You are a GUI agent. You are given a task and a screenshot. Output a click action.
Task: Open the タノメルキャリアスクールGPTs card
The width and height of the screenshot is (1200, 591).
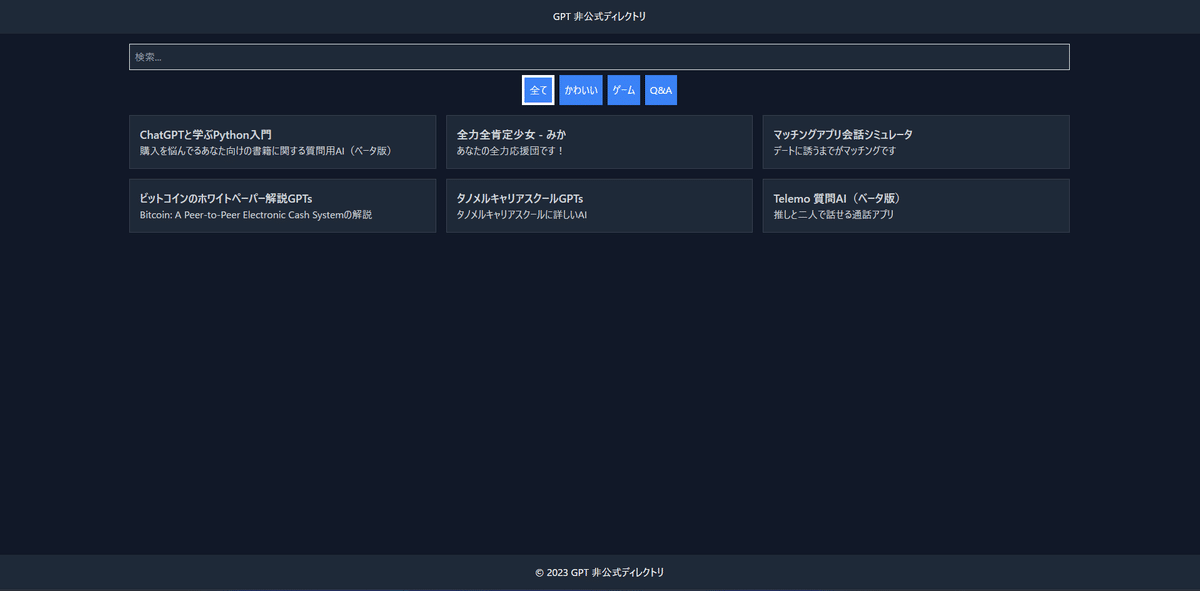[599, 206]
